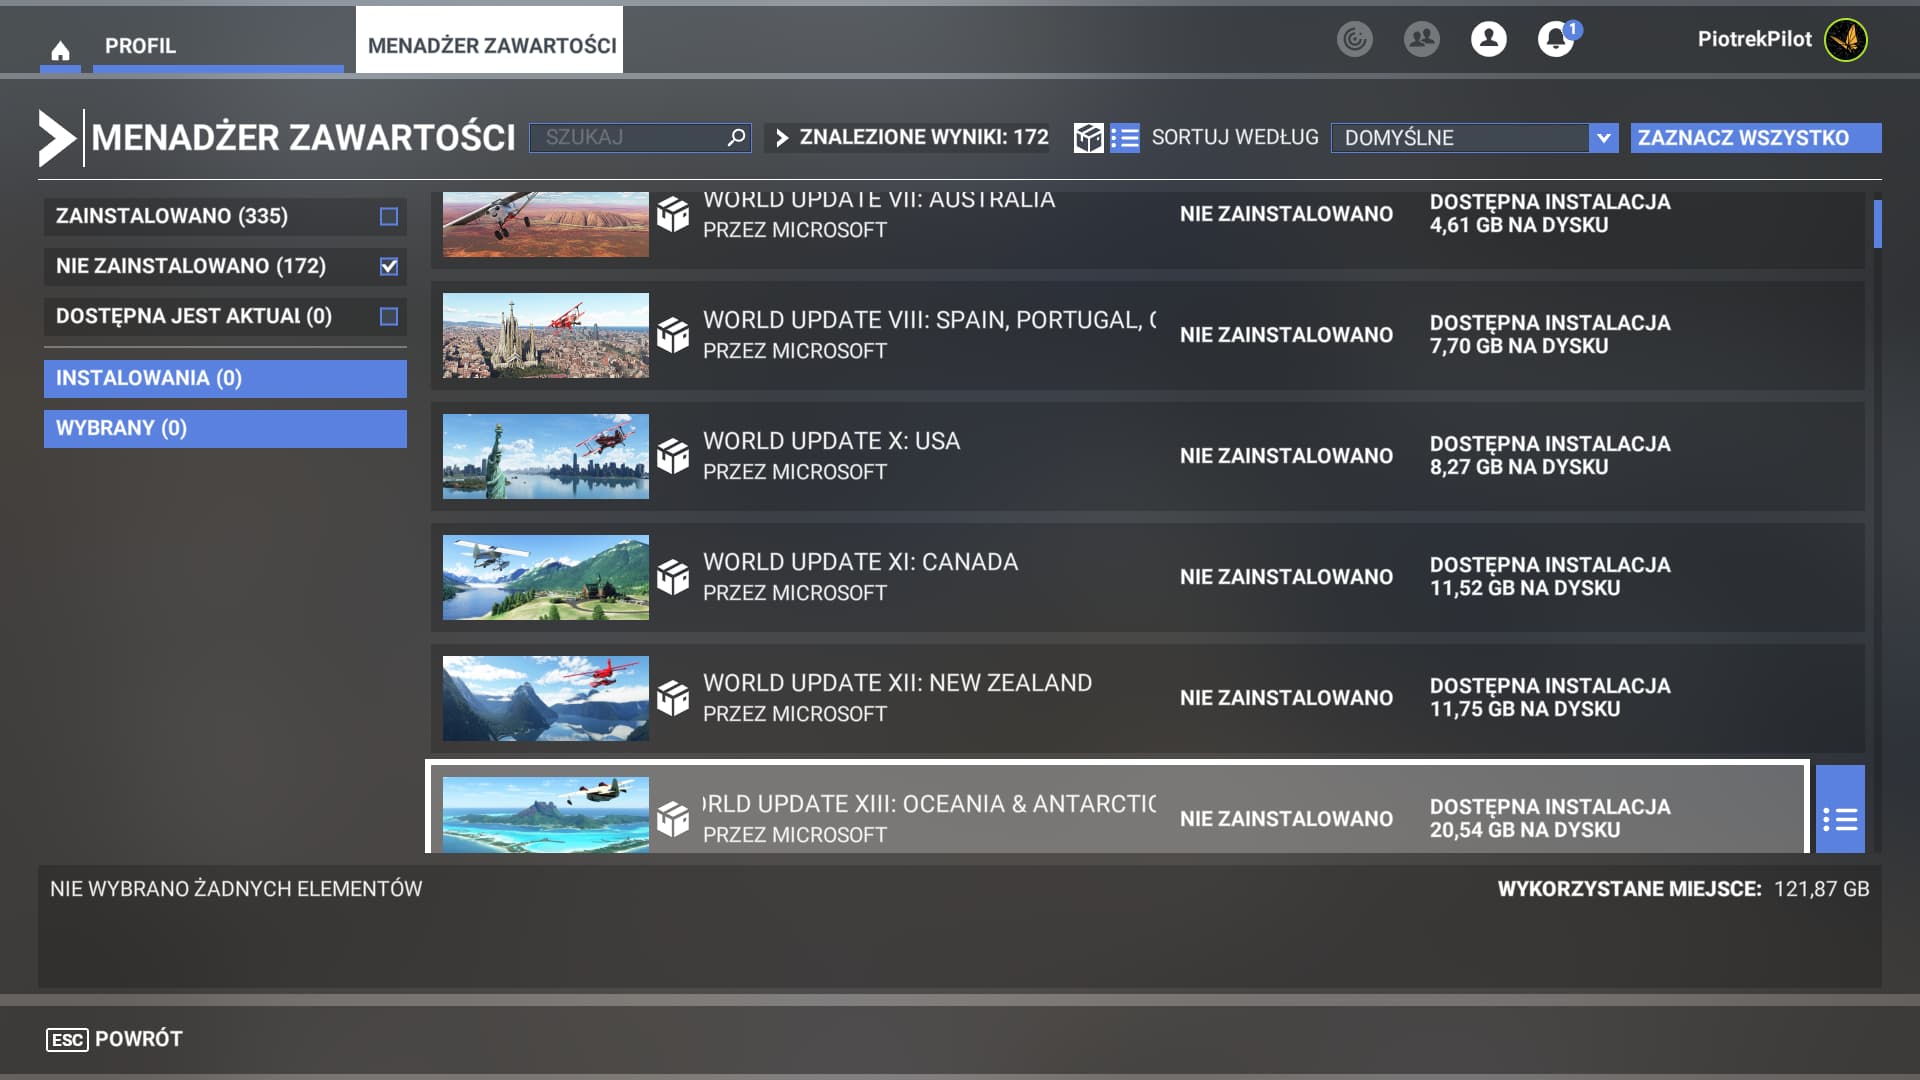The width and height of the screenshot is (1920, 1080).
Task: Click 11,52 GB NA DYSKU size text
Action: [x=1525, y=588]
